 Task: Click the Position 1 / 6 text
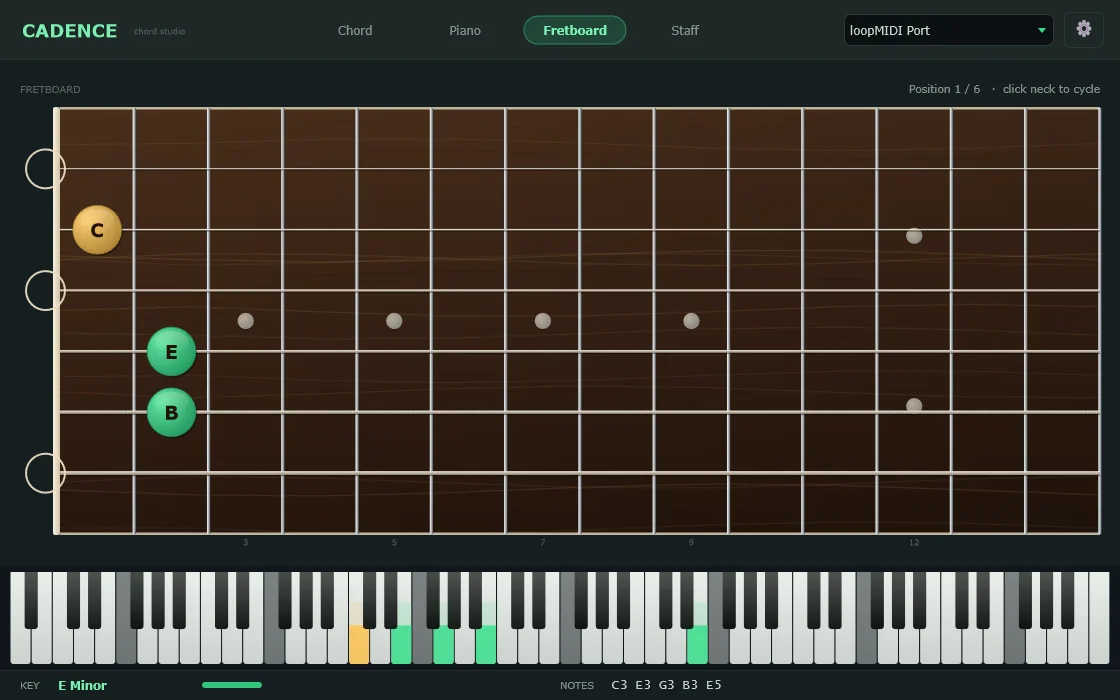(x=944, y=89)
